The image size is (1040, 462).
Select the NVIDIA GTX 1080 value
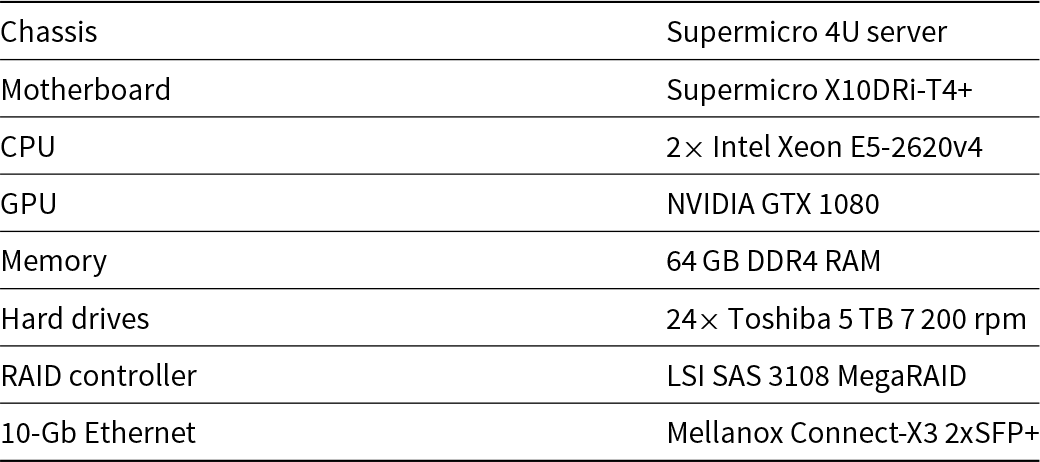click(x=773, y=204)
